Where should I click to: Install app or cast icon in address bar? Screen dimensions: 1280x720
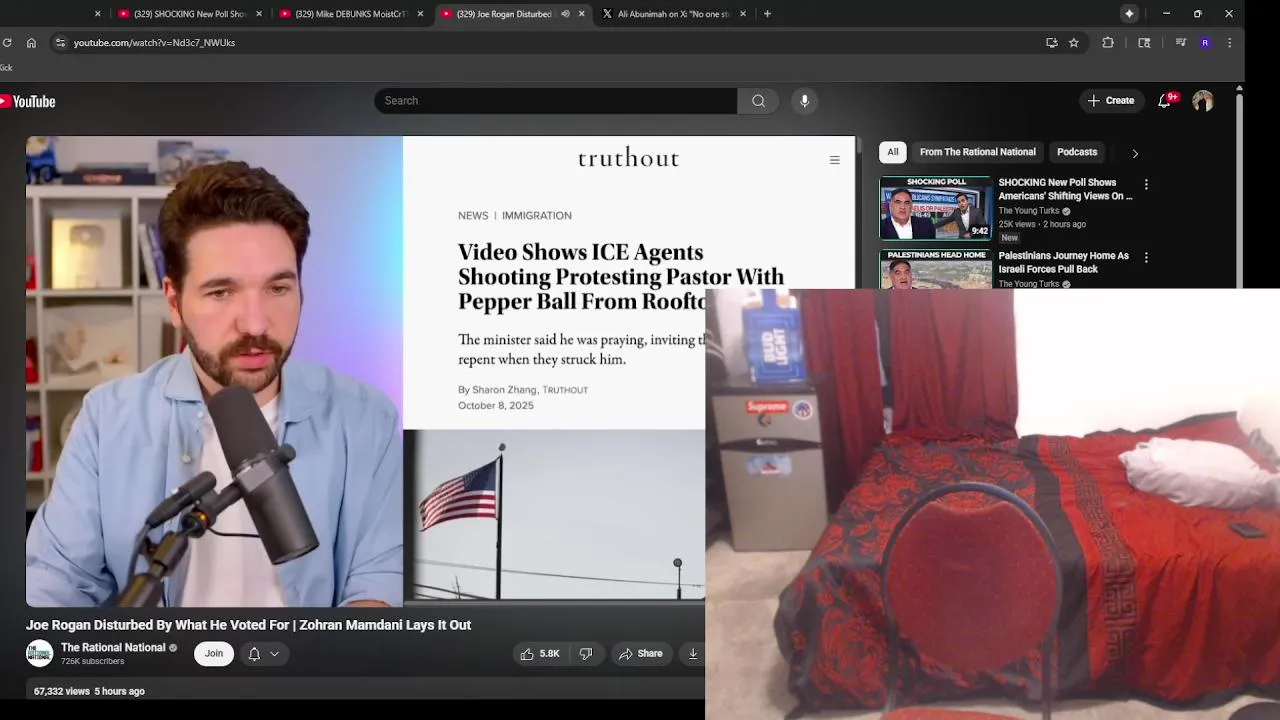[x=1051, y=43]
